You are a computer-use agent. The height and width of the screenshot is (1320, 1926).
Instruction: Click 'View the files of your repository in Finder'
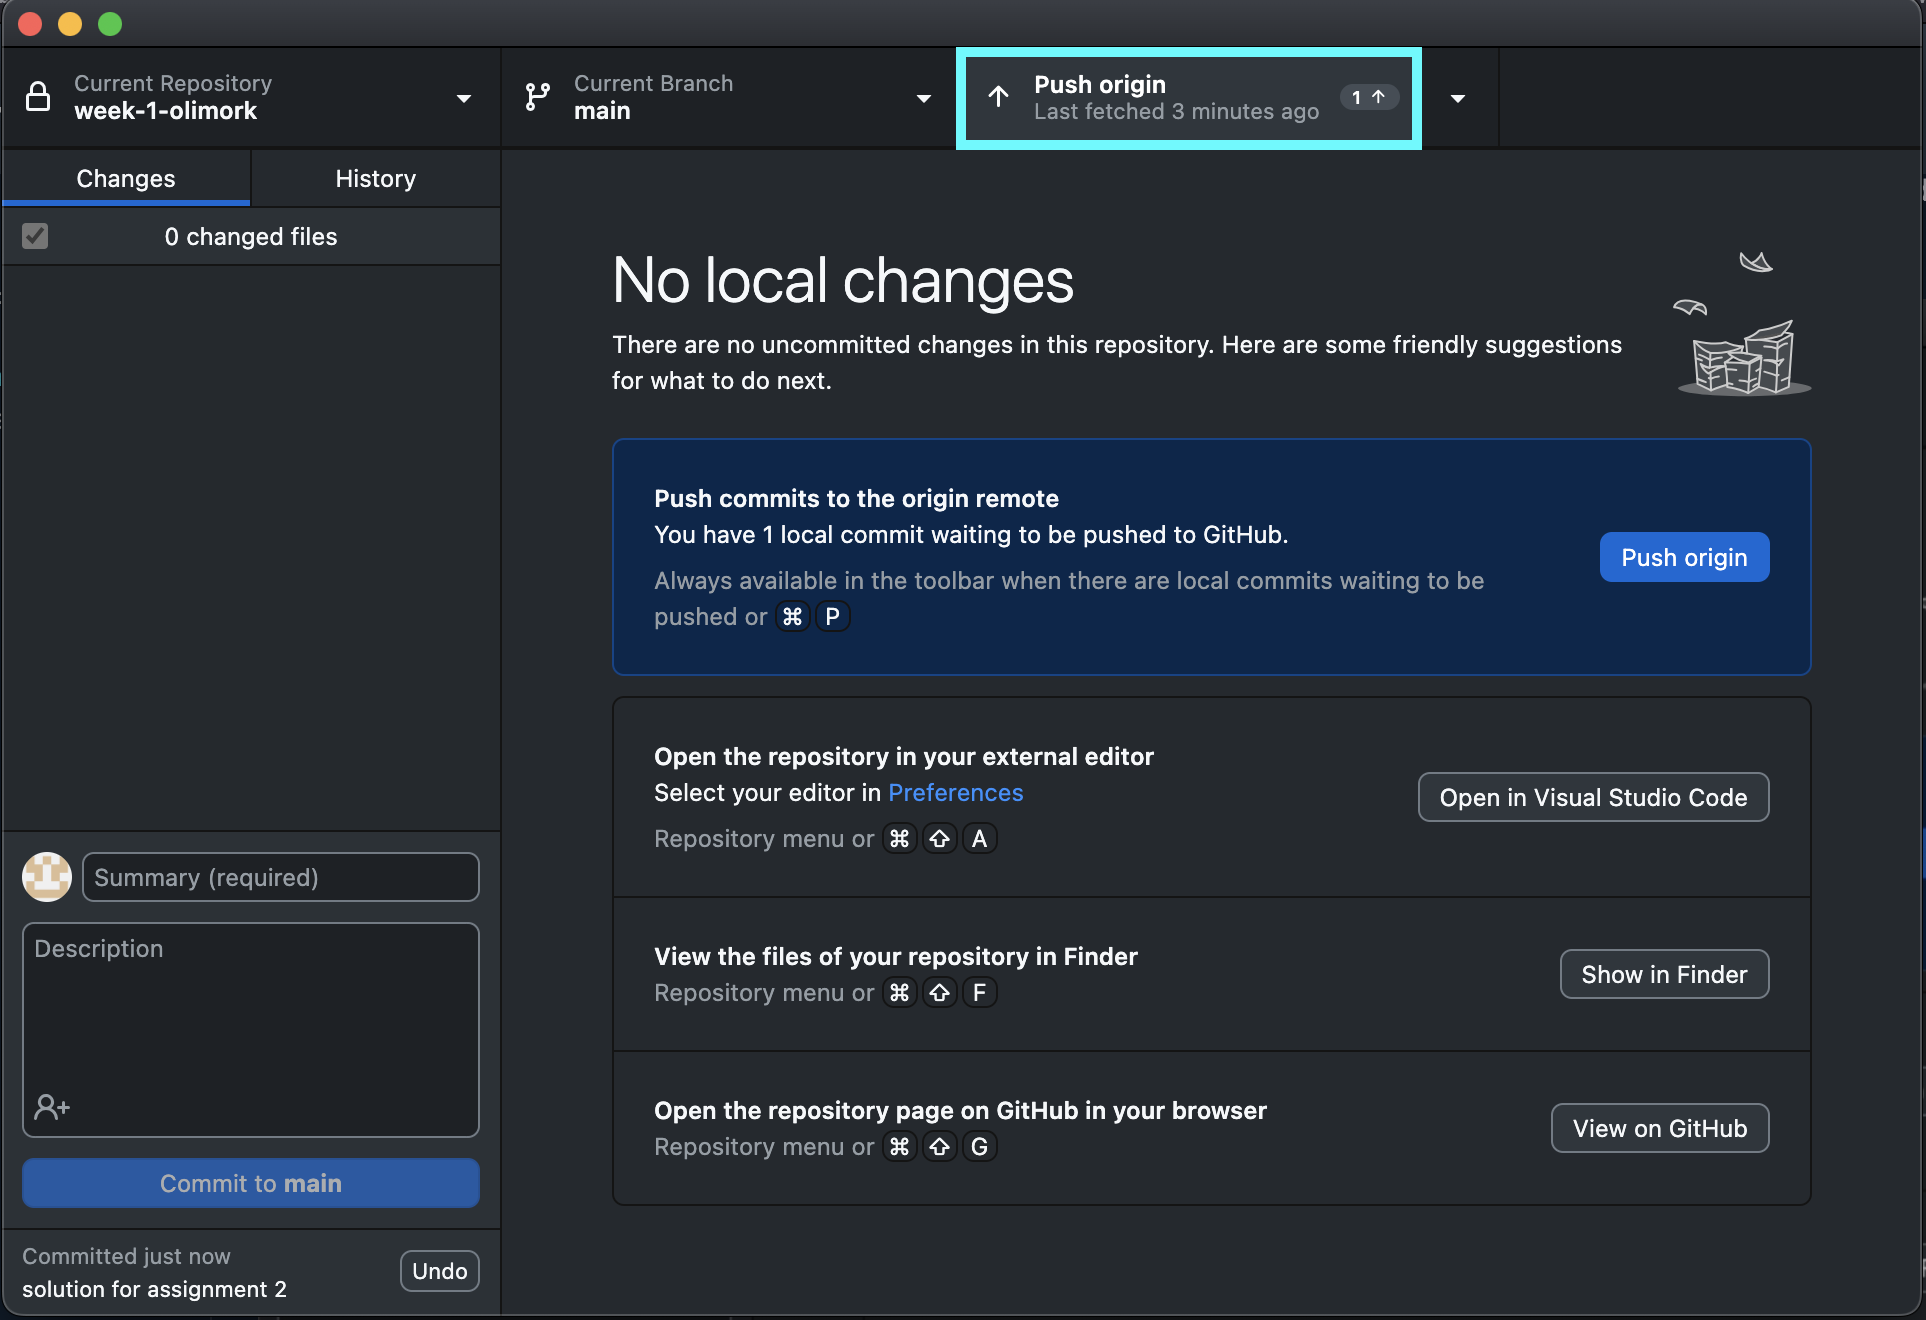pos(896,956)
